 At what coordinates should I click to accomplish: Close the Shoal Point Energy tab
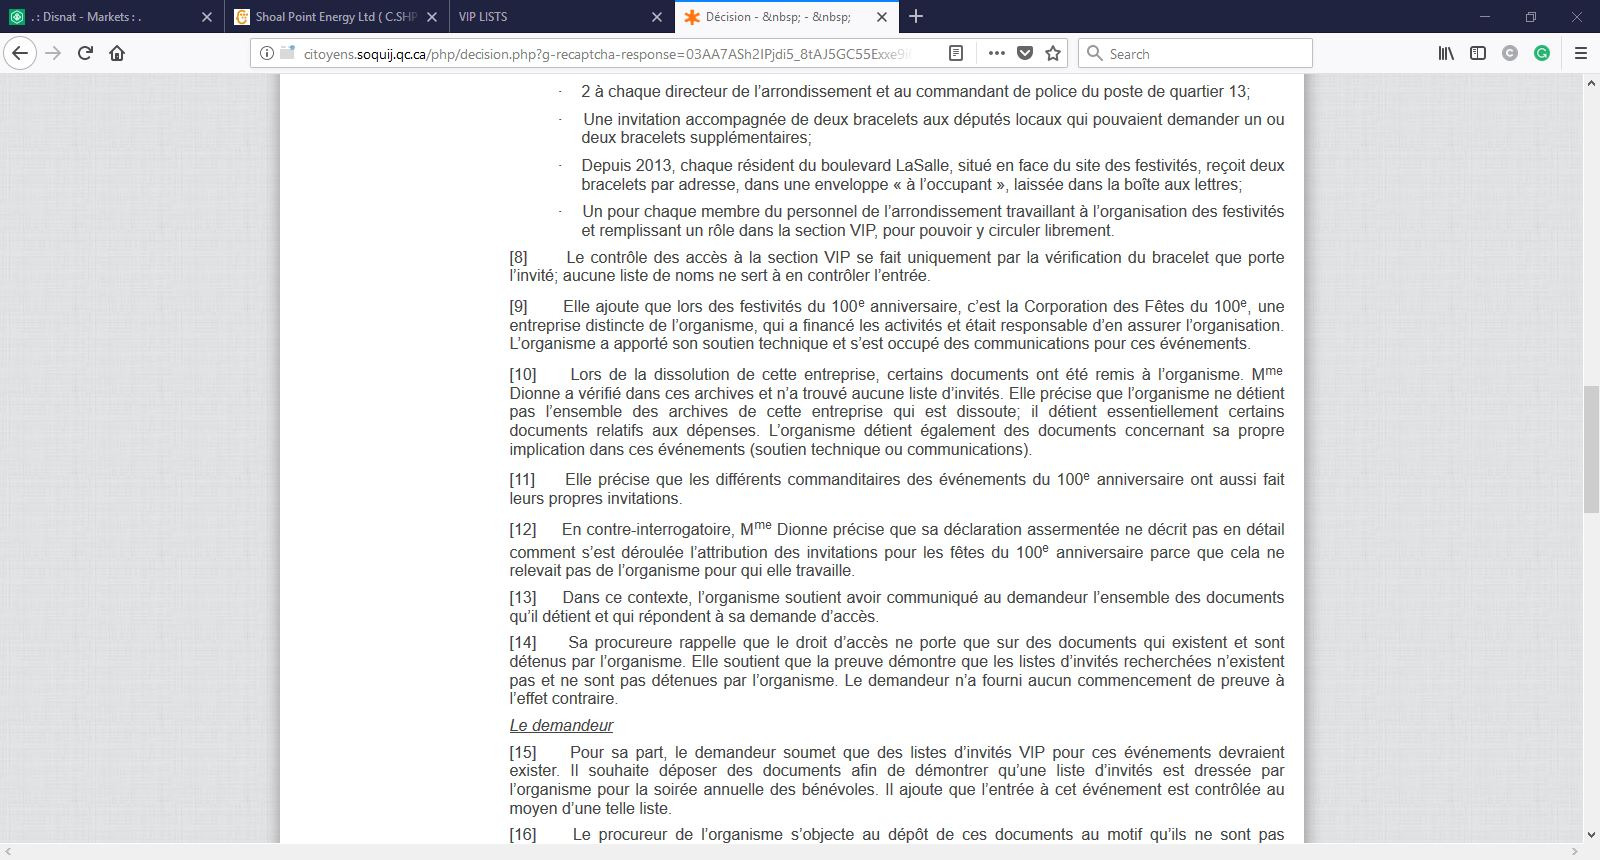click(432, 17)
